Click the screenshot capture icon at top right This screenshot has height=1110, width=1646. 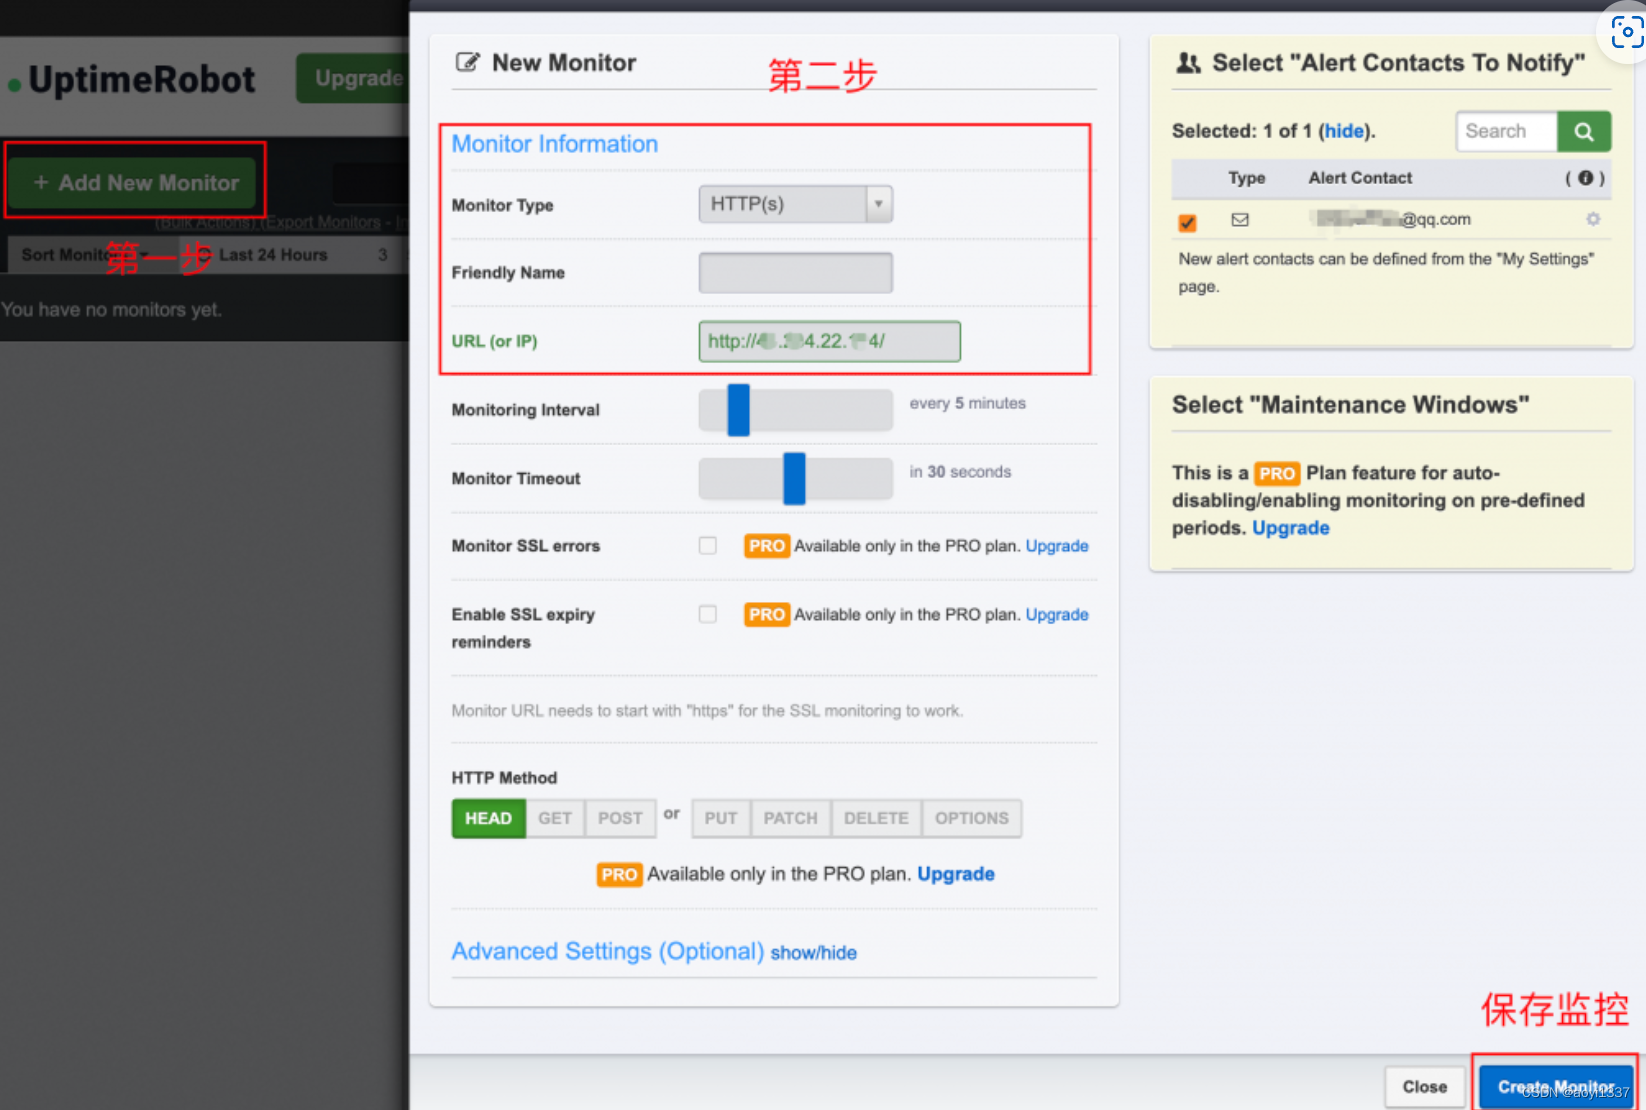pos(1627,32)
